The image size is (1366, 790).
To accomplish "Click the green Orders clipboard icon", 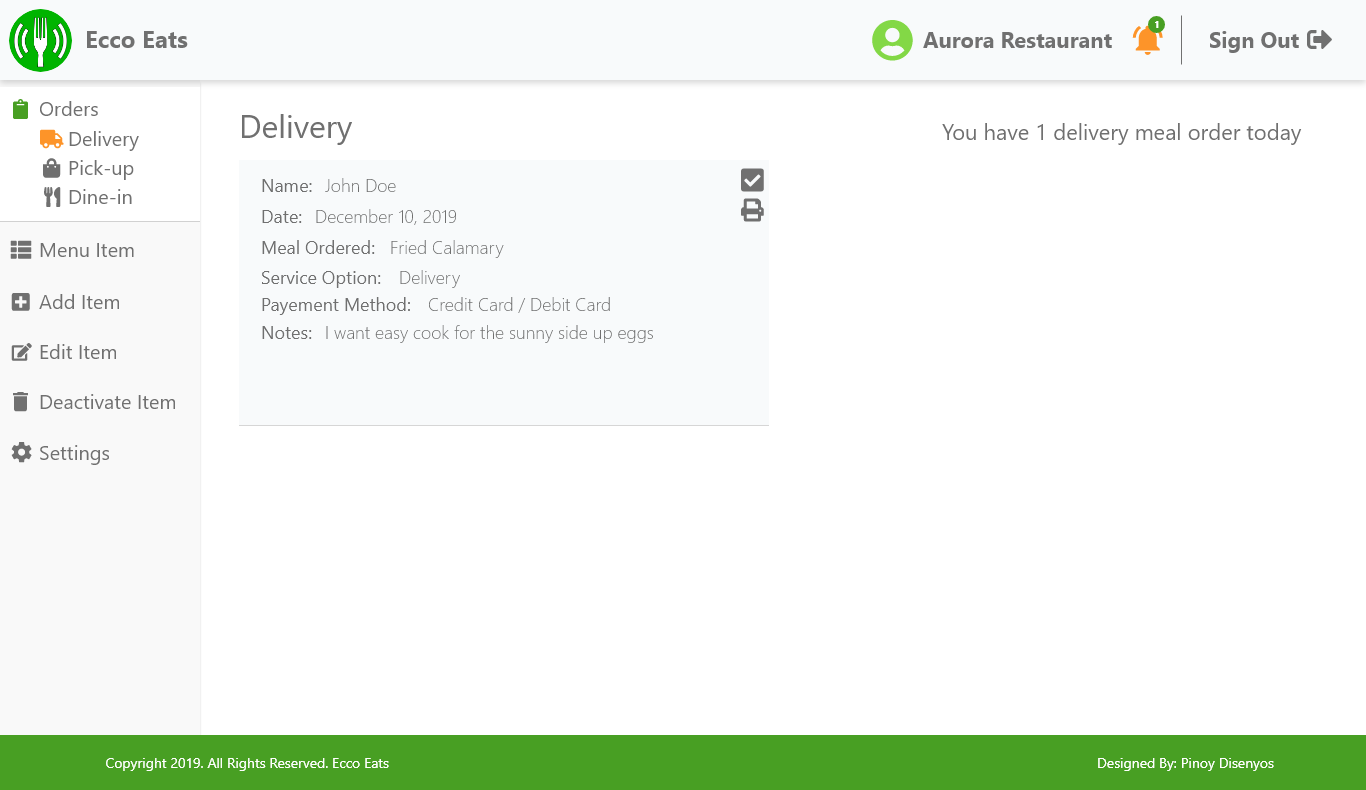I will tap(20, 109).
